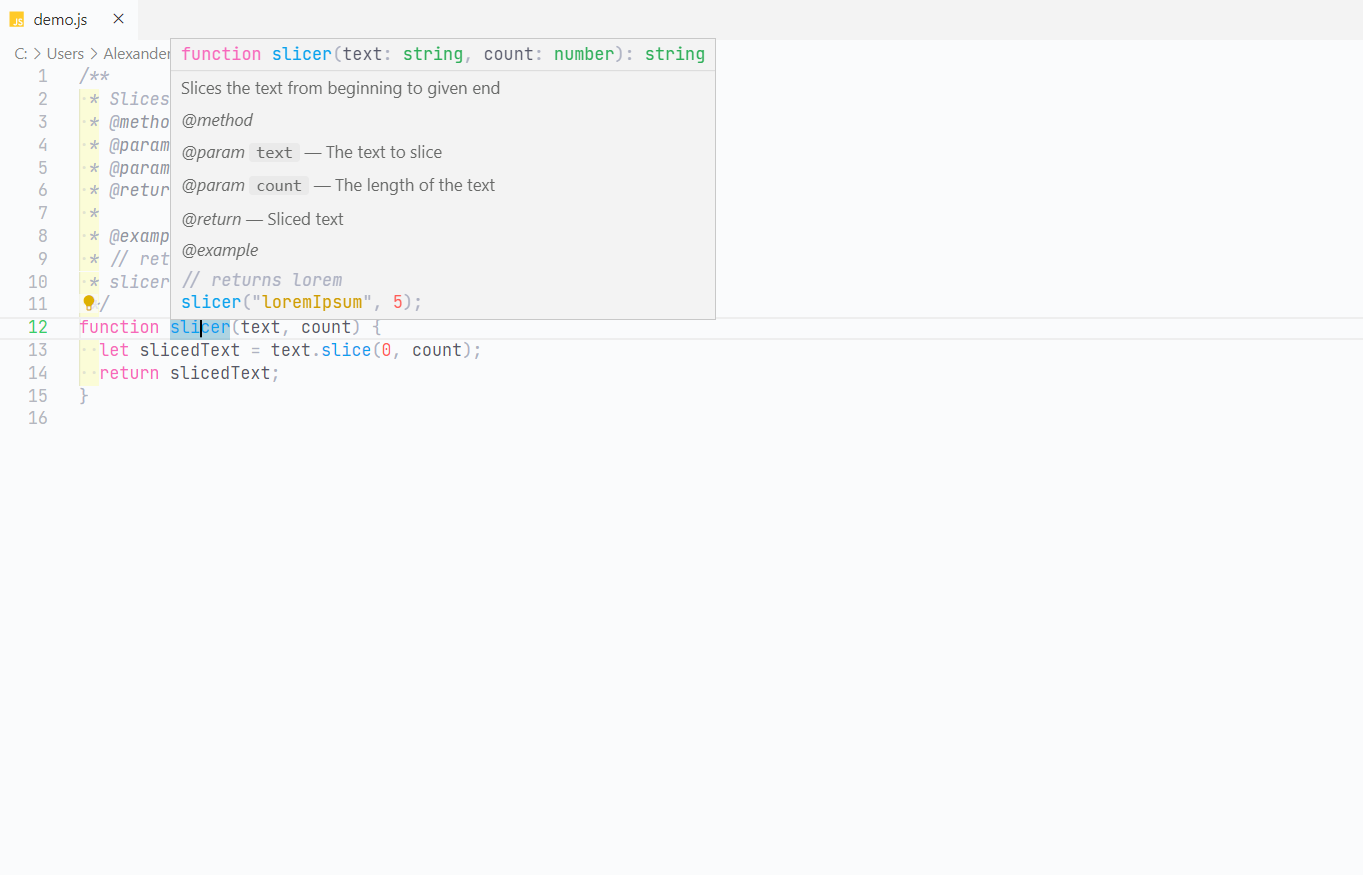
Task: Click line number 13 in the gutter
Action: click(38, 349)
